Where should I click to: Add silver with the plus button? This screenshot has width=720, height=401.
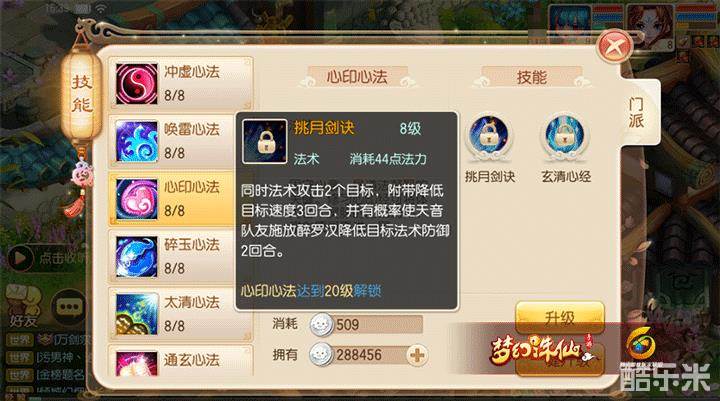[417, 355]
